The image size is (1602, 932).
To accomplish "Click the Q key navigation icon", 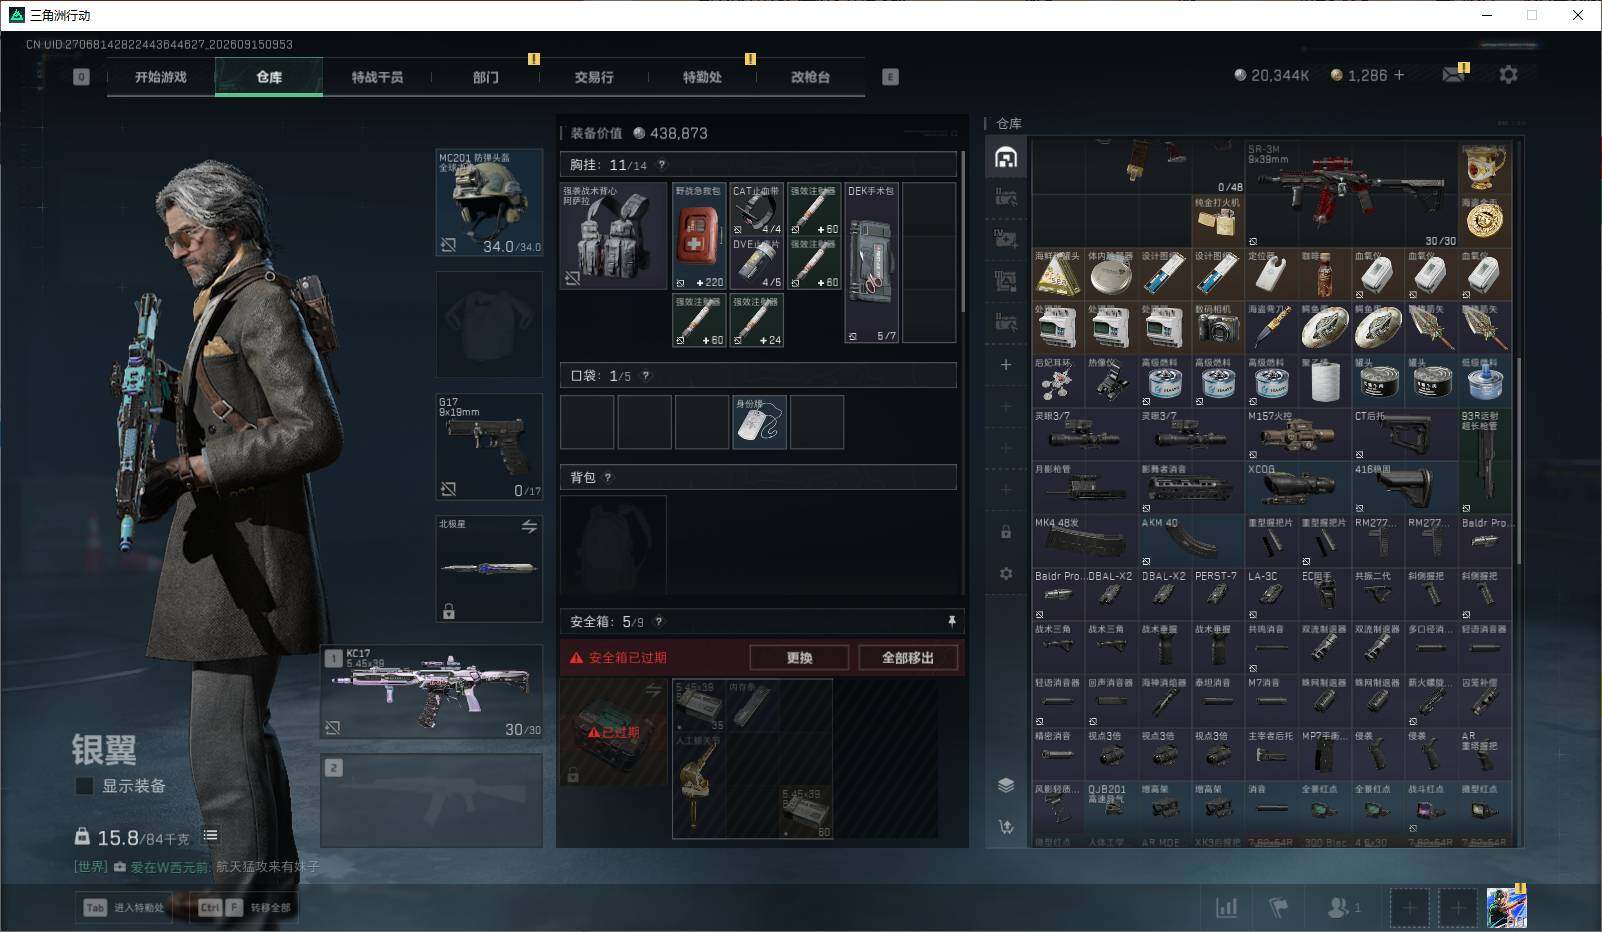I will pos(81,77).
